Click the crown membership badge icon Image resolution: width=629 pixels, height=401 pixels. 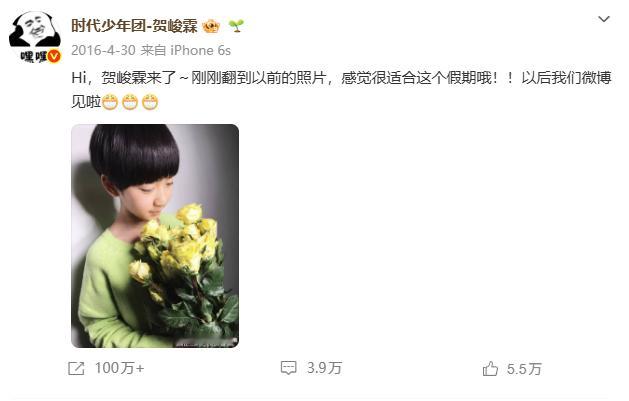[211, 26]
